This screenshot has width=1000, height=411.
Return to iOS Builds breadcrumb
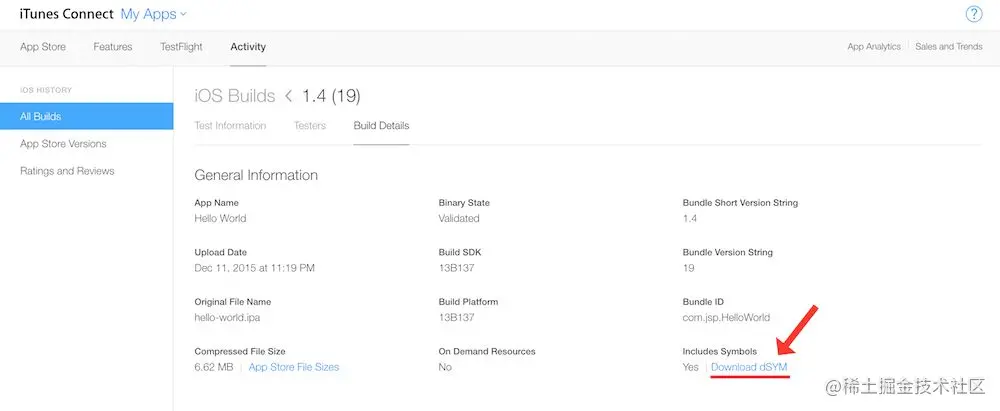pos(234,96)
